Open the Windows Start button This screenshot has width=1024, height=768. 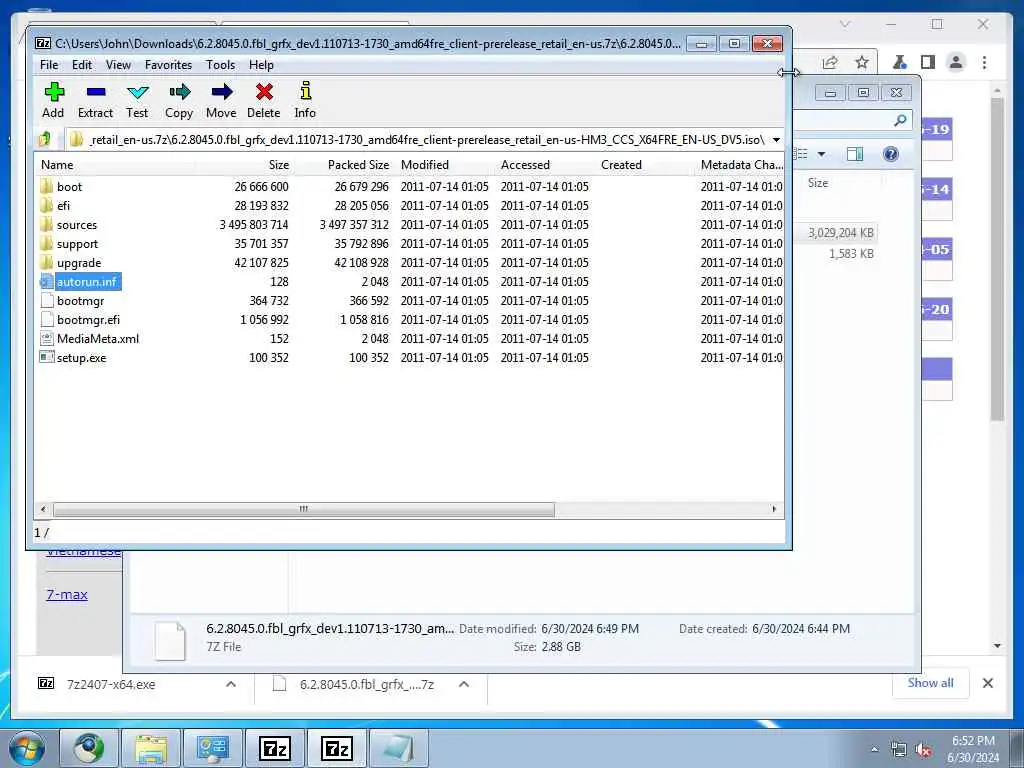point(26,748)
